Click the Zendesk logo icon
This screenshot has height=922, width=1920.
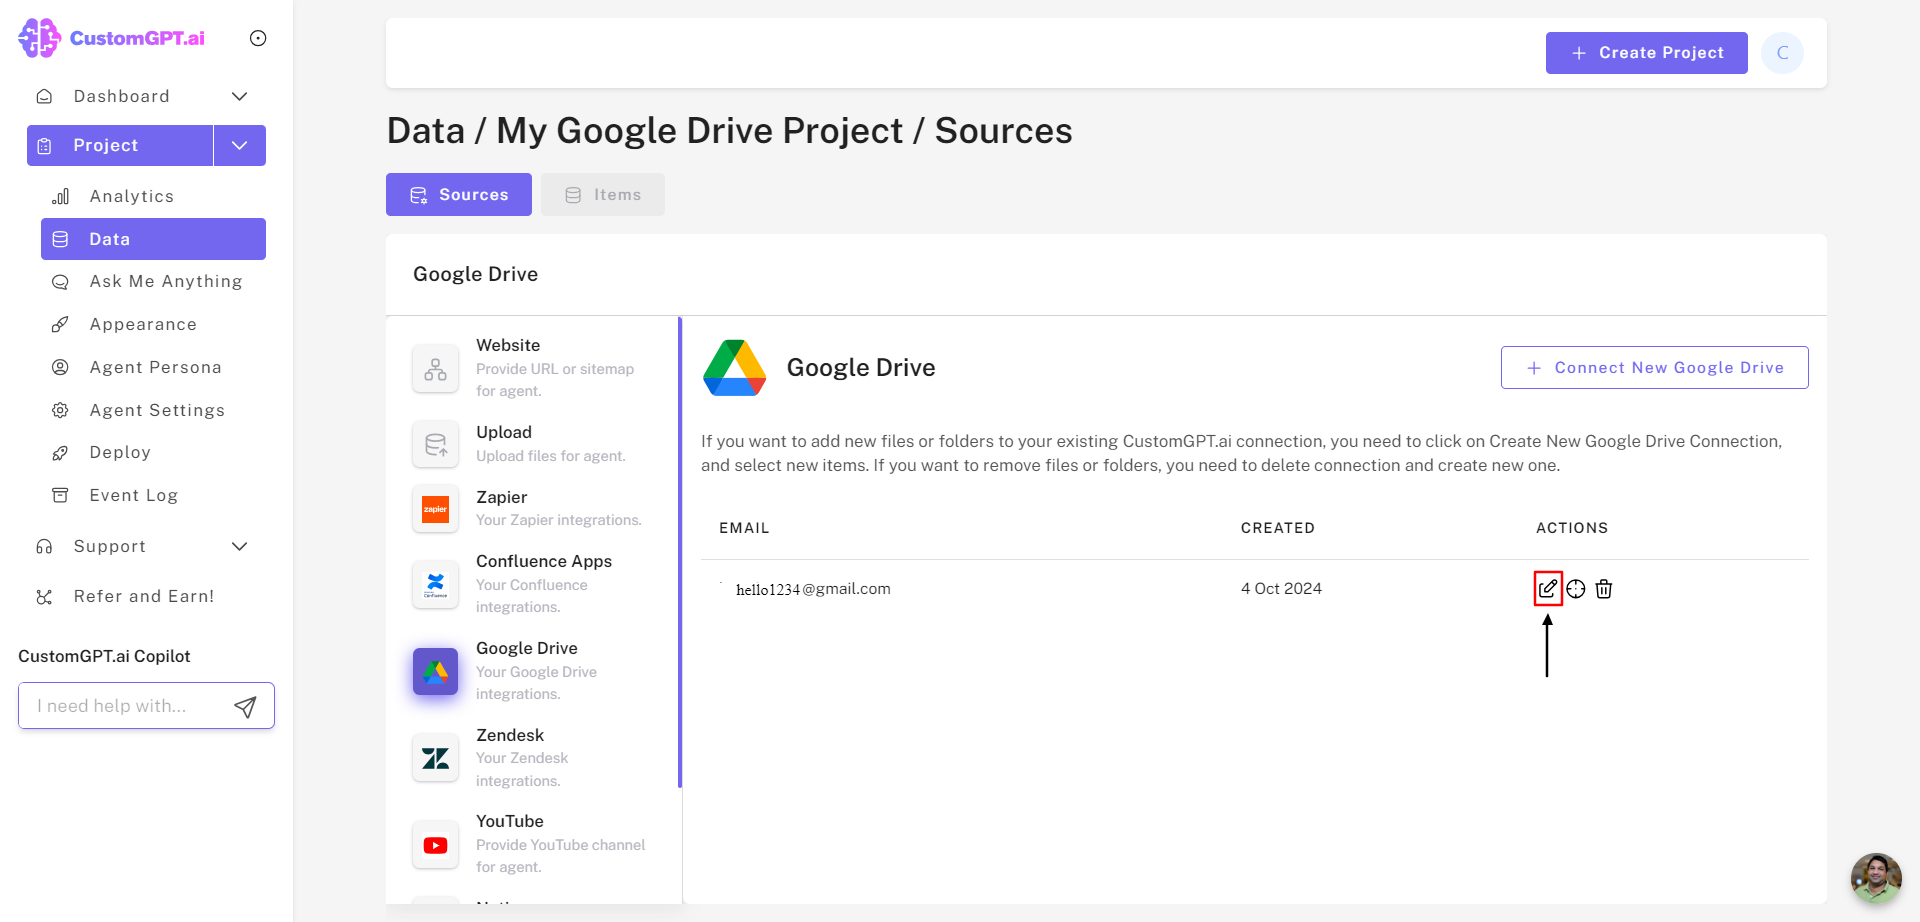(x=435, y=758)
